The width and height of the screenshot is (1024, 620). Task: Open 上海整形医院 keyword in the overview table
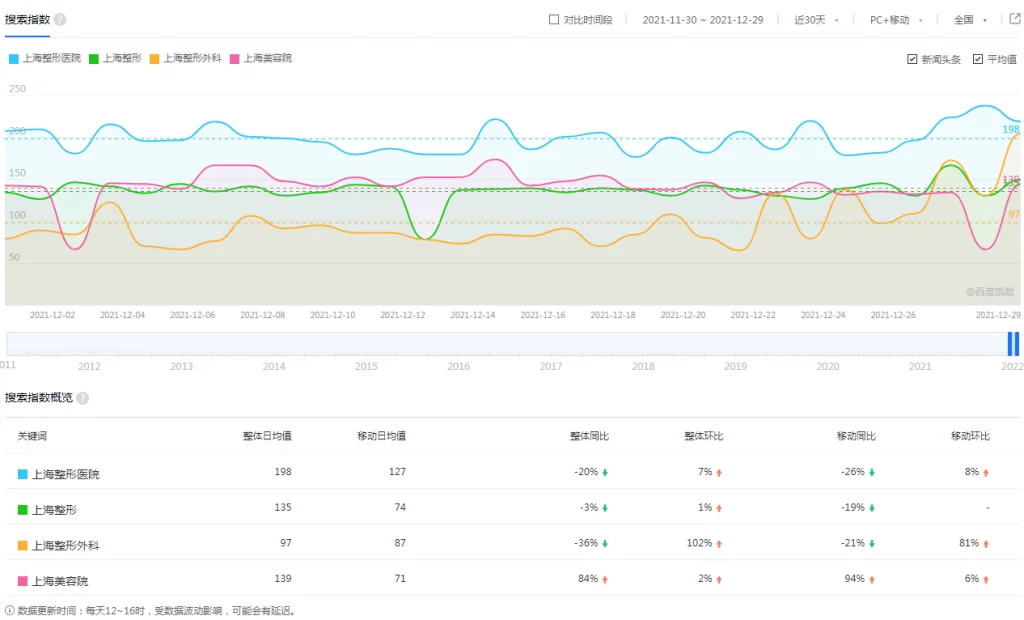(66, 474)
